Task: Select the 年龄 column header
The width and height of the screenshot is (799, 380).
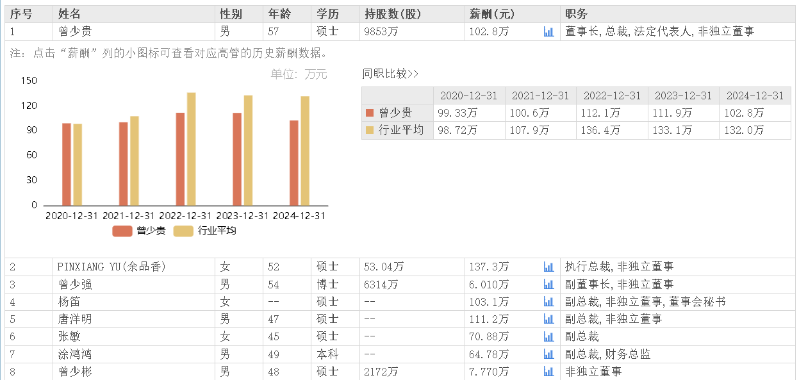Action: click(x=278, y=14)
